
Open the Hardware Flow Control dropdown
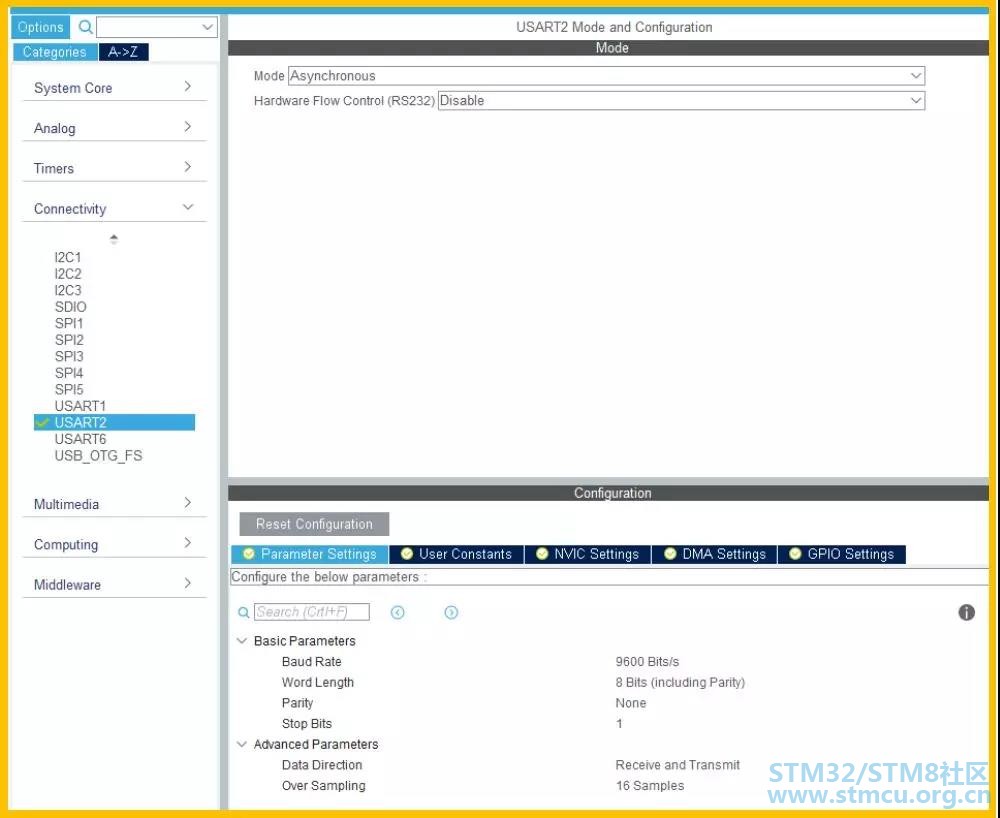click(x=680, y=101)
